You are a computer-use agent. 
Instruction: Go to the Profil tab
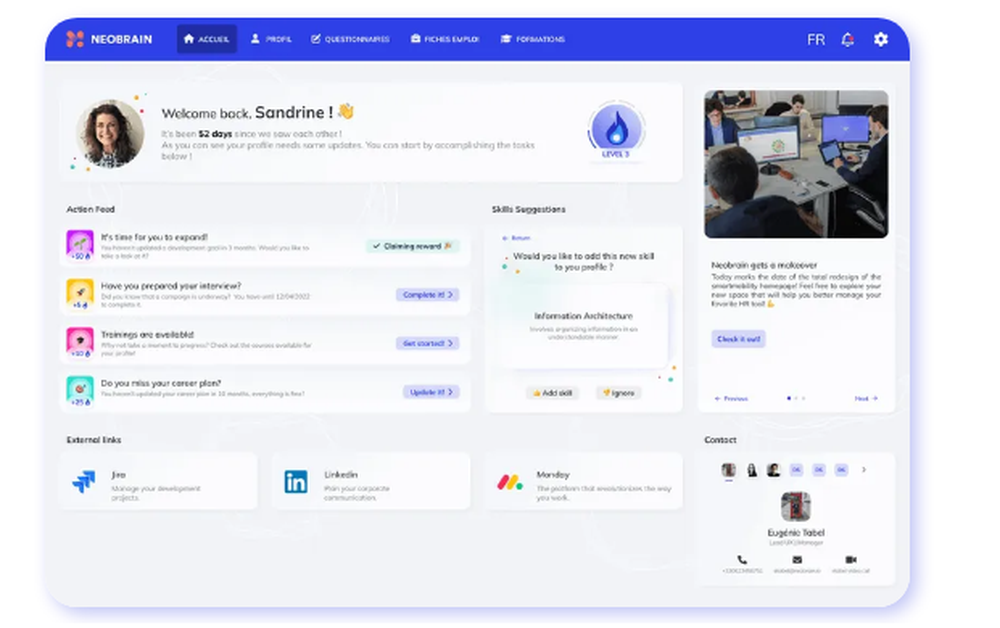click(271, 39)
